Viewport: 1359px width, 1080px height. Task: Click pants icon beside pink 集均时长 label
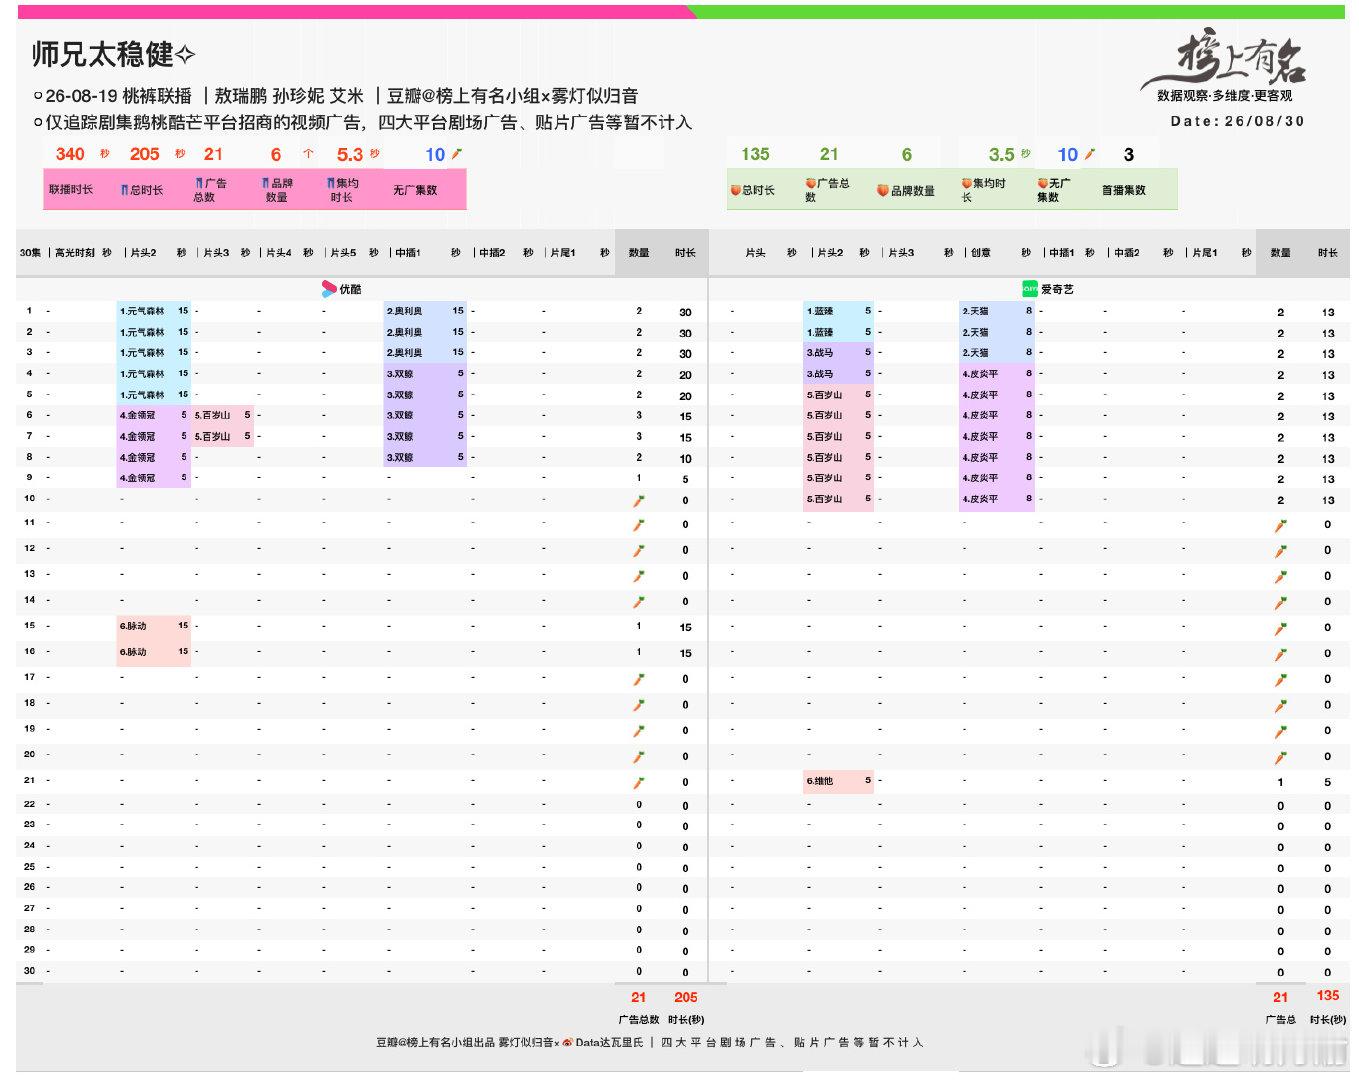(x=330, y=183)
